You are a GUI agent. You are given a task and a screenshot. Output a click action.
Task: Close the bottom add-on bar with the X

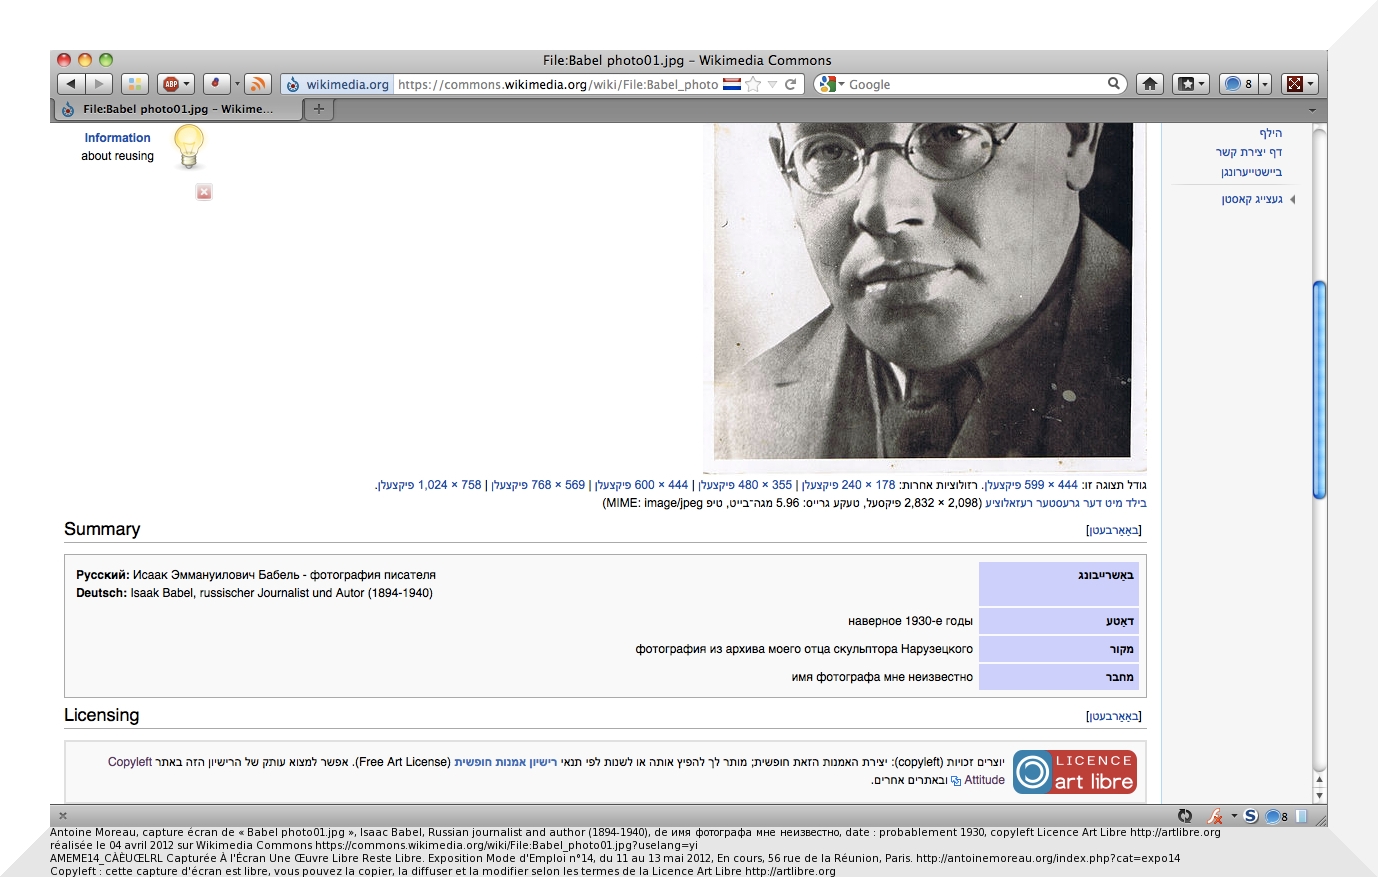click(63, 816)
